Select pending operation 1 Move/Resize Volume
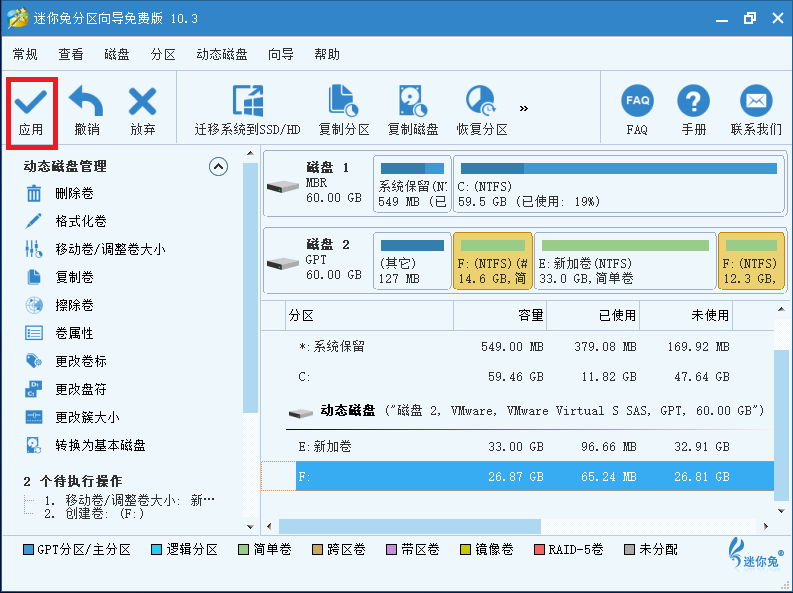The width and height of the screenshot is (793, 593). (129, 500)
